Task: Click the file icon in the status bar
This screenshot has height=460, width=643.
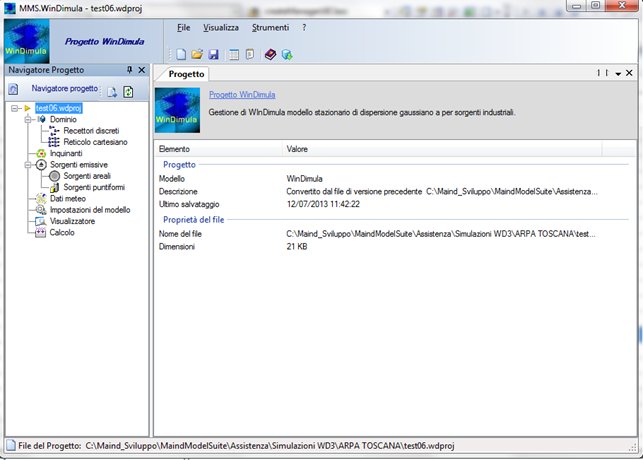Action: point(11,446)
